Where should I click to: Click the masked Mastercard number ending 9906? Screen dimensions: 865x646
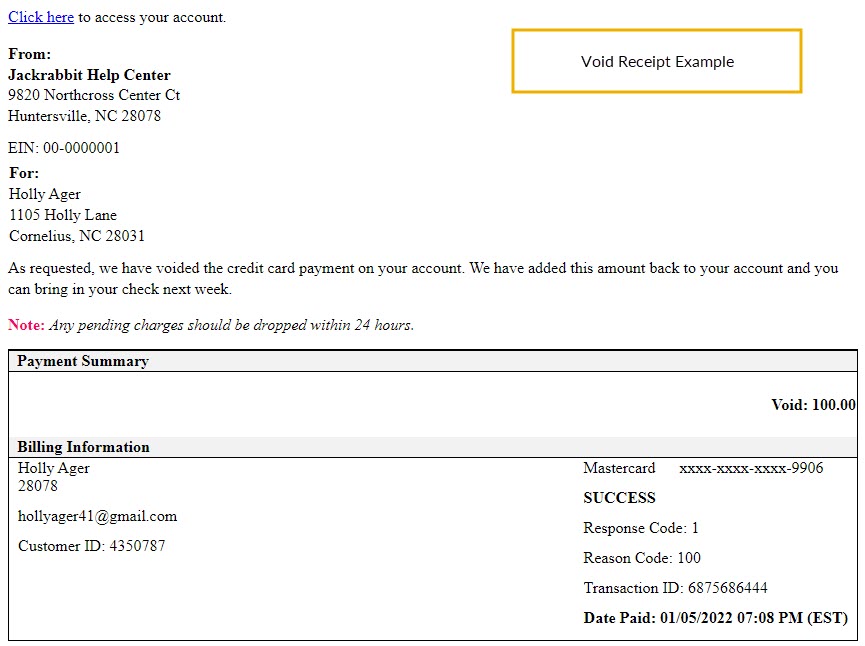751,468
